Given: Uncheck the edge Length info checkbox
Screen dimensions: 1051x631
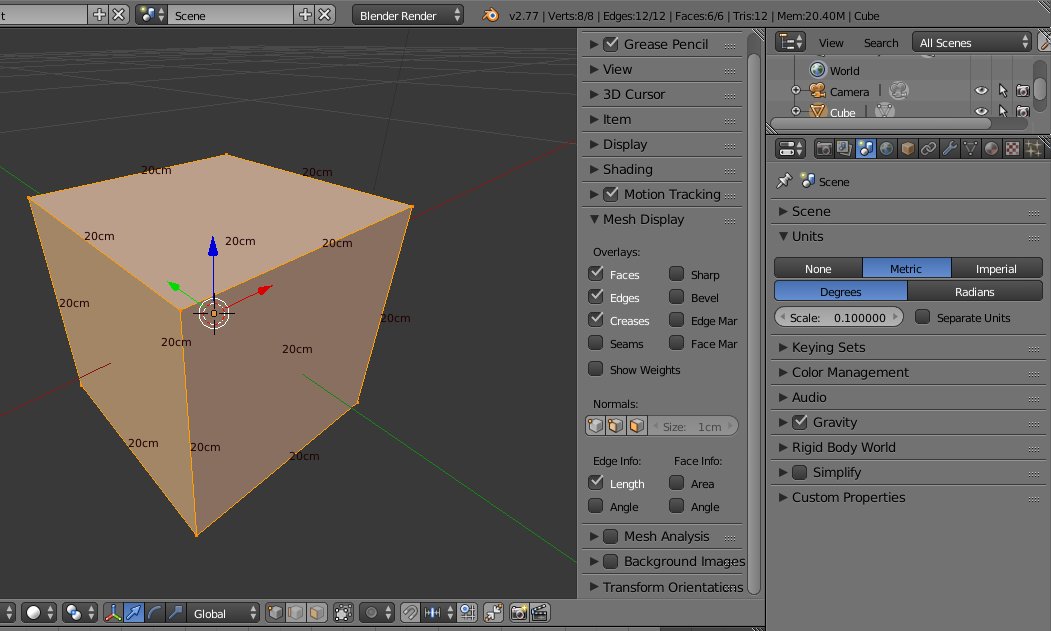Looking at the screenshot, I should (x=596, y=483).
